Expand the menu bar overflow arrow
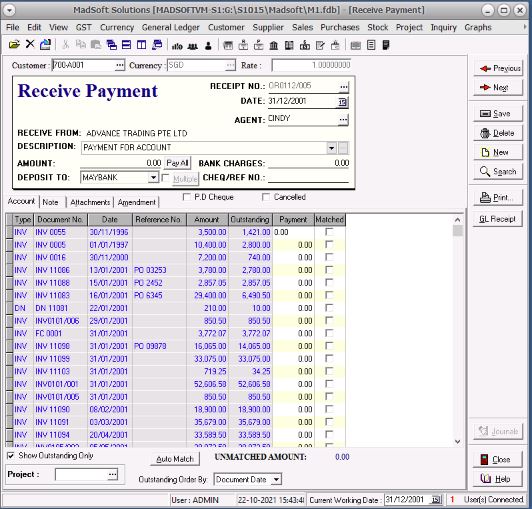Image resolution: width=532 pixels, height=509 pixels. click(x=525, y=27)
